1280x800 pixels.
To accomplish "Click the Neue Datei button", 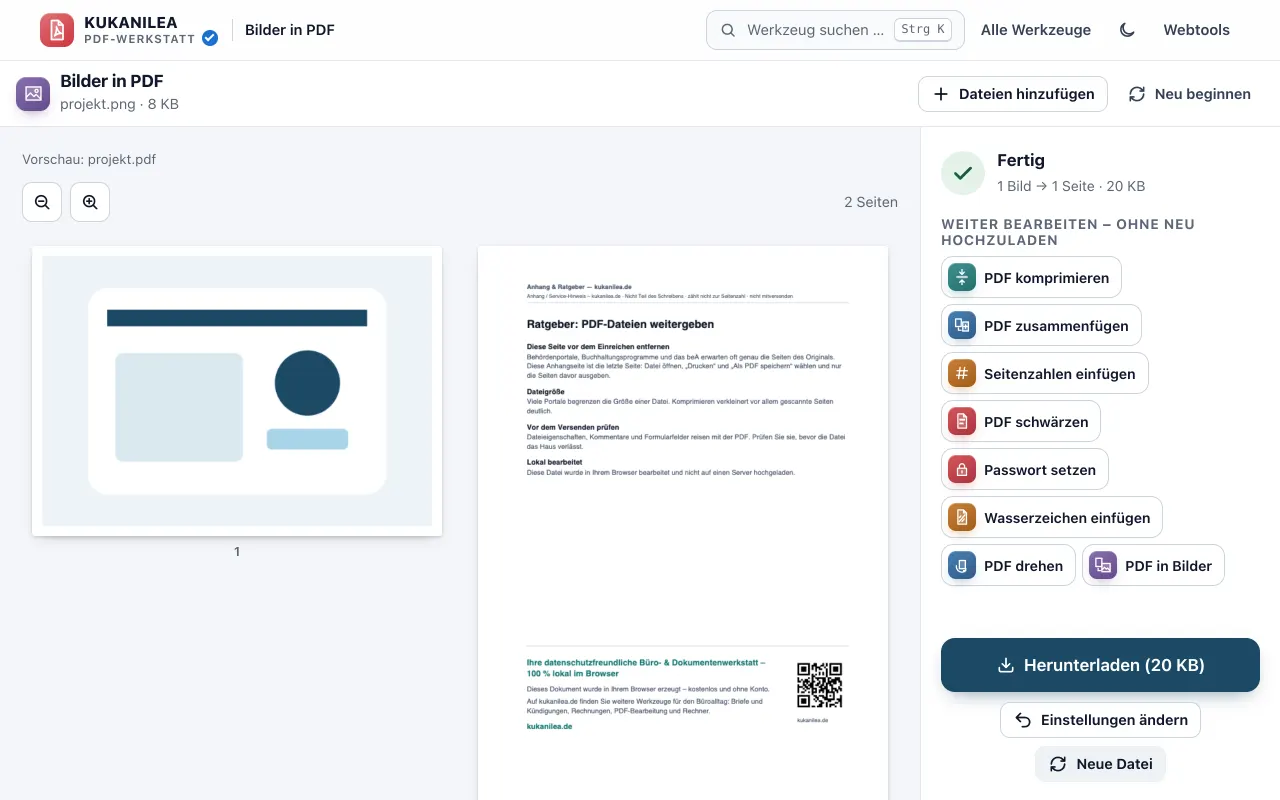I will pos(1100,764).
